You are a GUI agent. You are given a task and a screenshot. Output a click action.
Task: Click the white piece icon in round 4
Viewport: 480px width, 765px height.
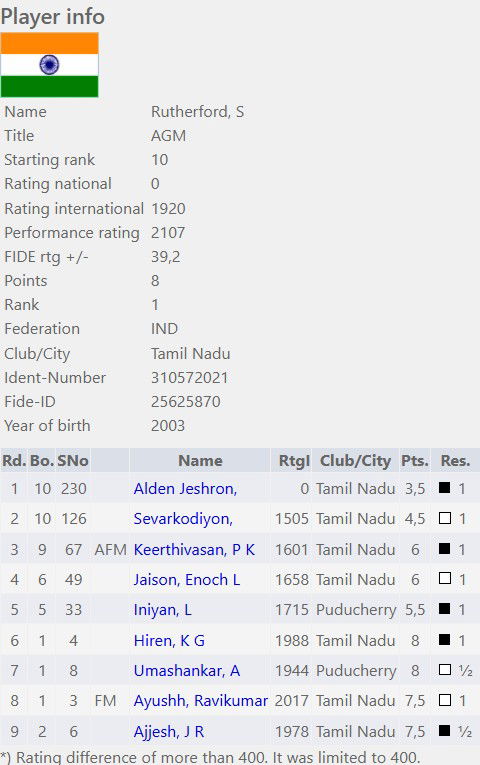pos(444,579)
